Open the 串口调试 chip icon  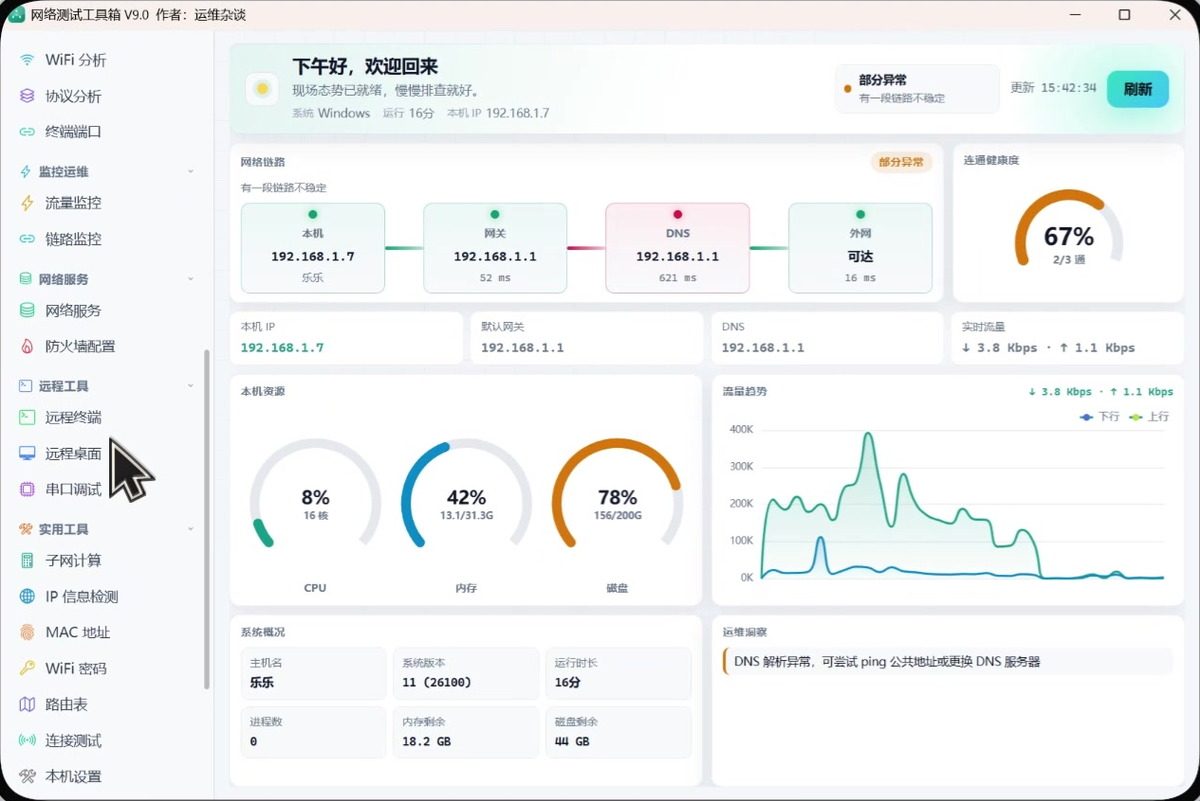(27, 490)
